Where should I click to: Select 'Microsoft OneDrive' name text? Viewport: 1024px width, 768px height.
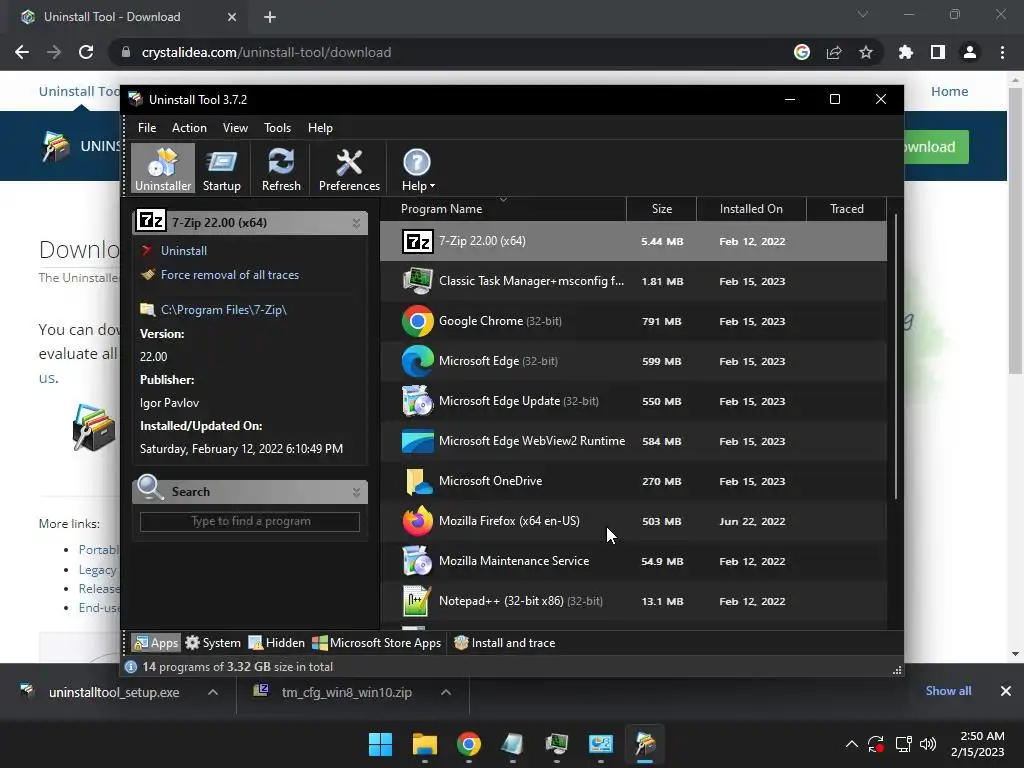point(490,481)
